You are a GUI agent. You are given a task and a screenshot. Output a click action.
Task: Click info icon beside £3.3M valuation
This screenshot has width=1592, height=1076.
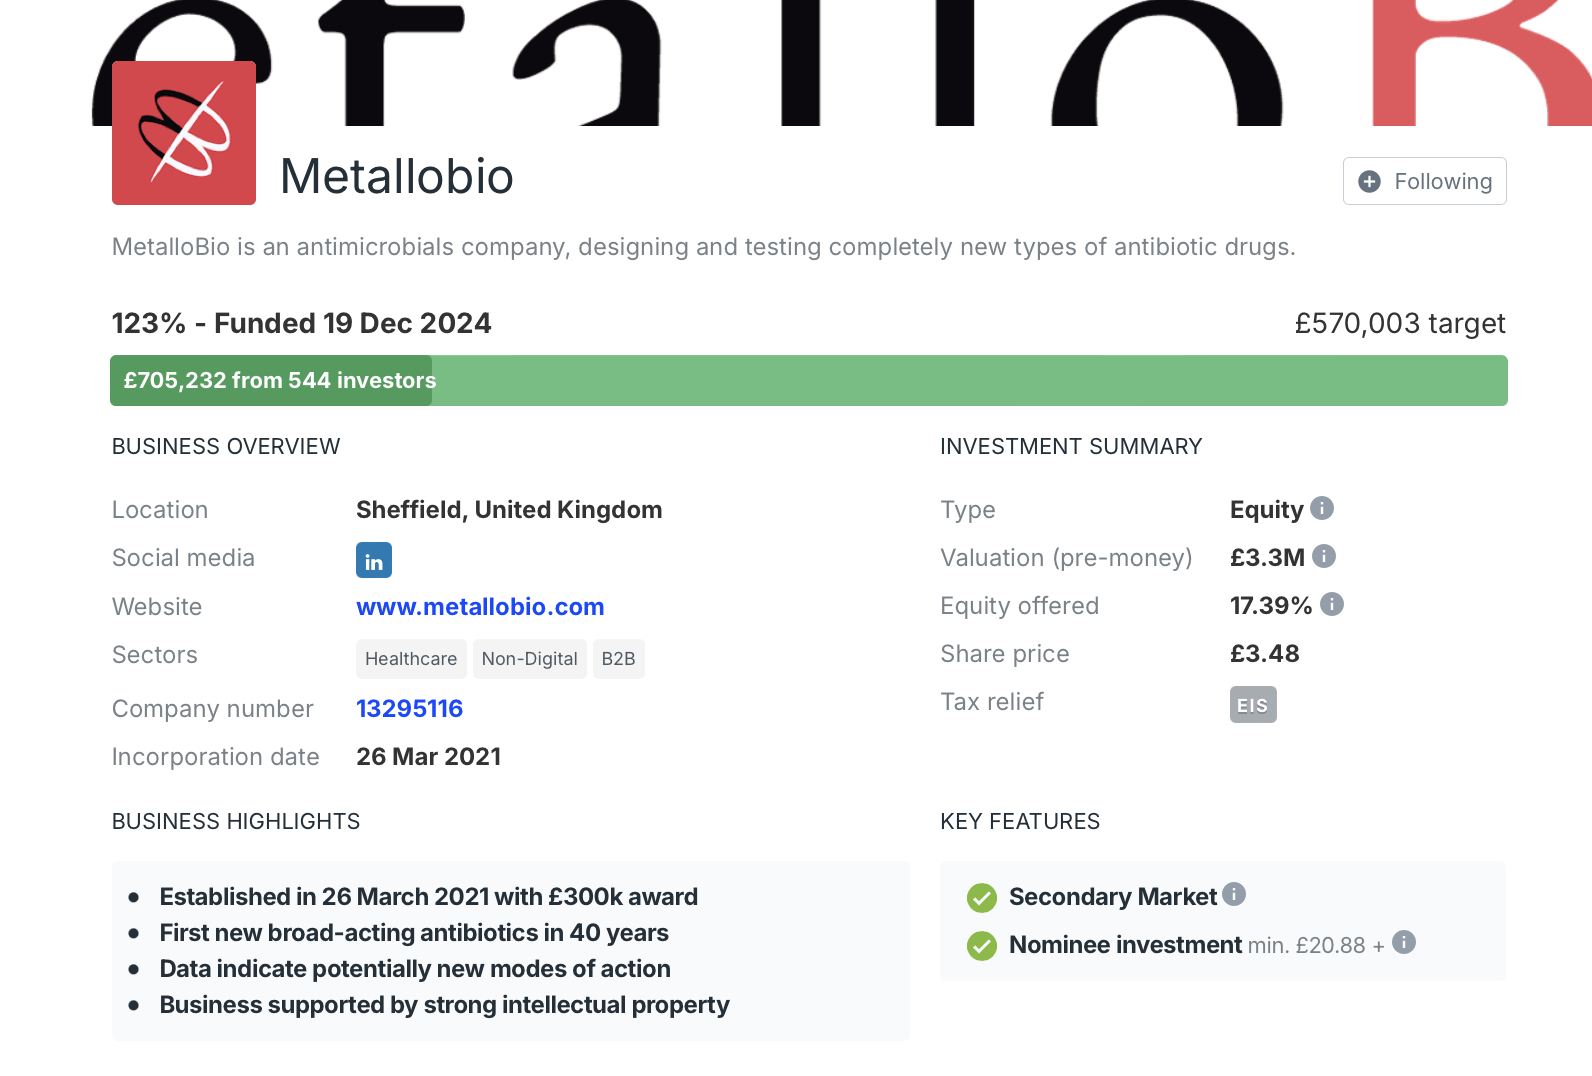click(x=1324, y=556)
